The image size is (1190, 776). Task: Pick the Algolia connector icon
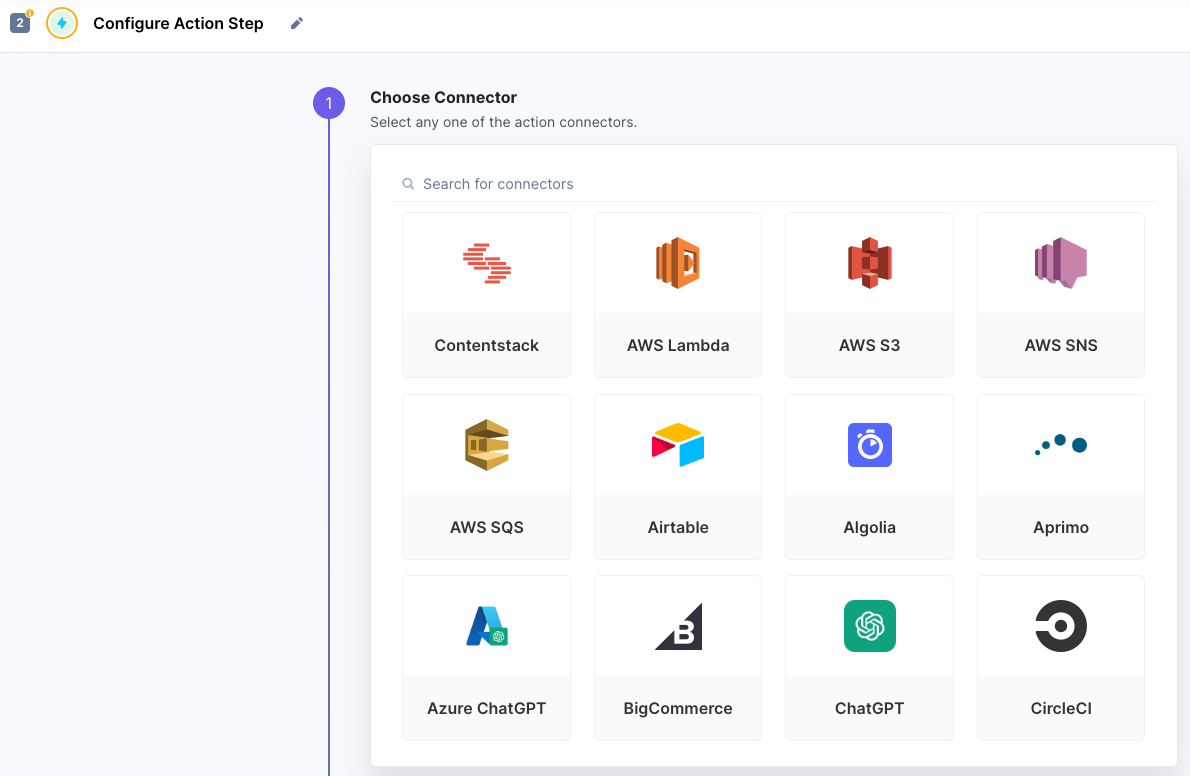tap(869, 445)
